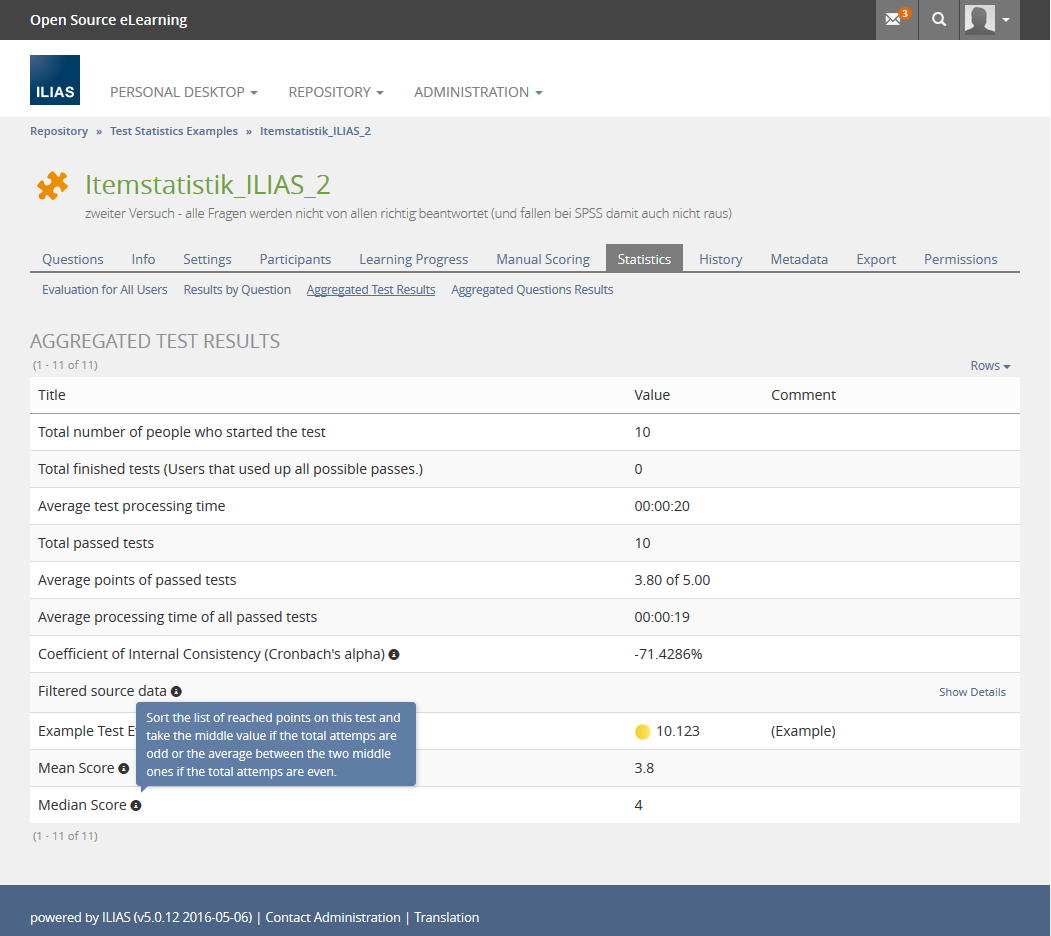Expand the Repository dropdown menu
The height and width of the screenshot is (936, 1051).
(336, 92)
